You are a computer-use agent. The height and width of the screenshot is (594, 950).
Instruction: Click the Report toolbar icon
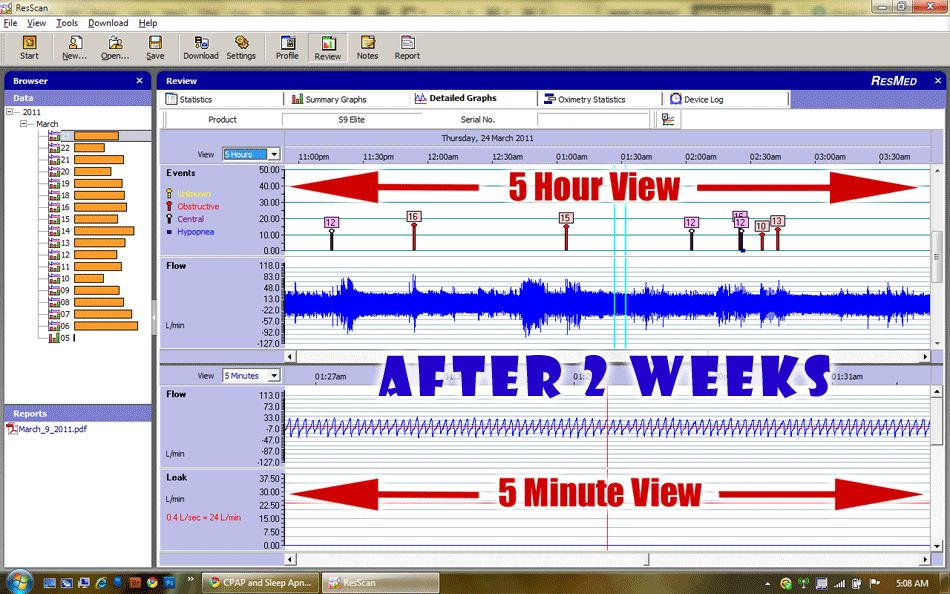click(x=407, y=47)
